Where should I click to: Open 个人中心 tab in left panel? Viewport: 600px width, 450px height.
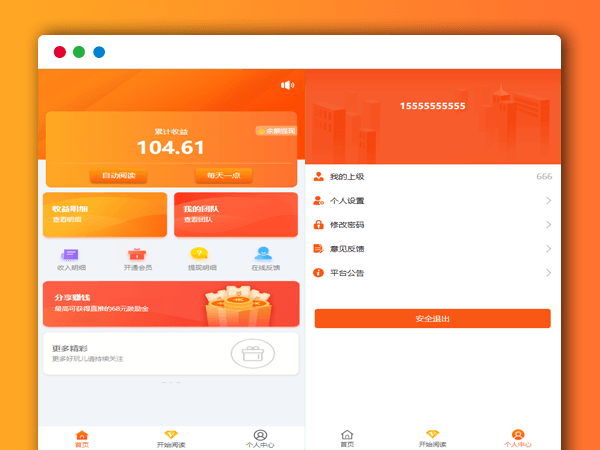coord(260,438)
